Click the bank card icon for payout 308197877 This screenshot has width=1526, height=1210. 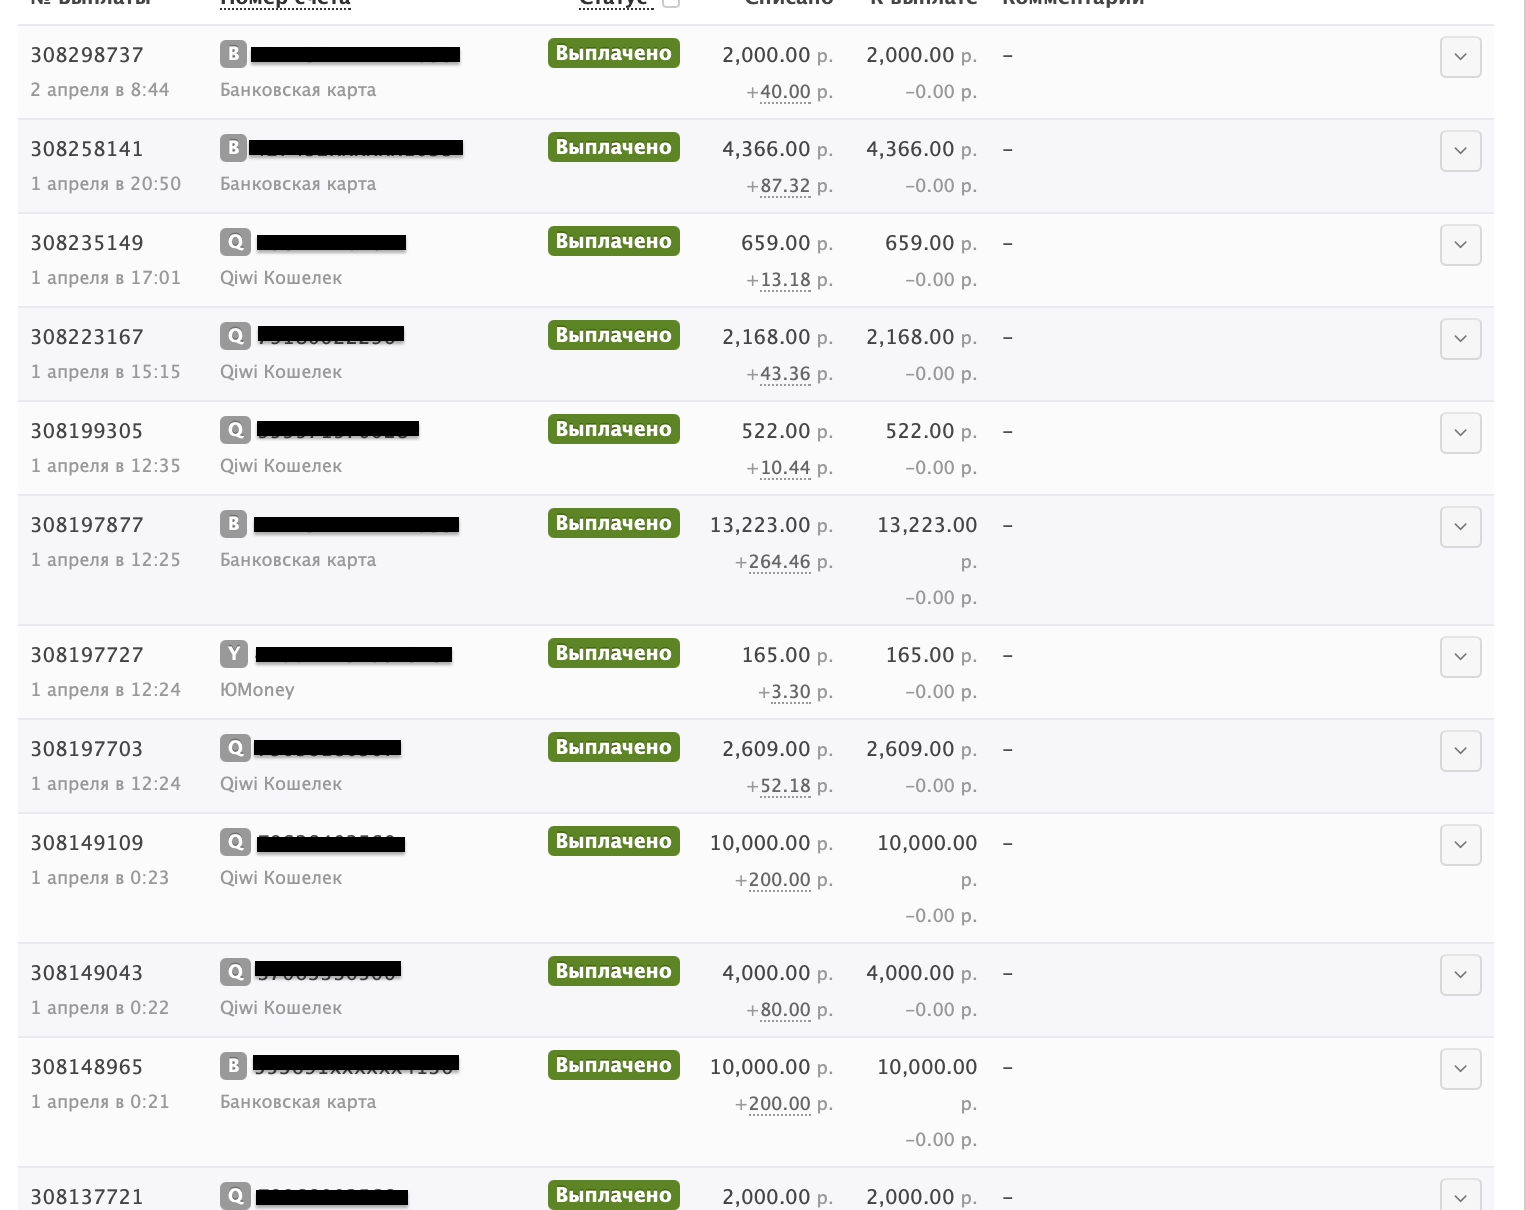(x=233, y=524)
